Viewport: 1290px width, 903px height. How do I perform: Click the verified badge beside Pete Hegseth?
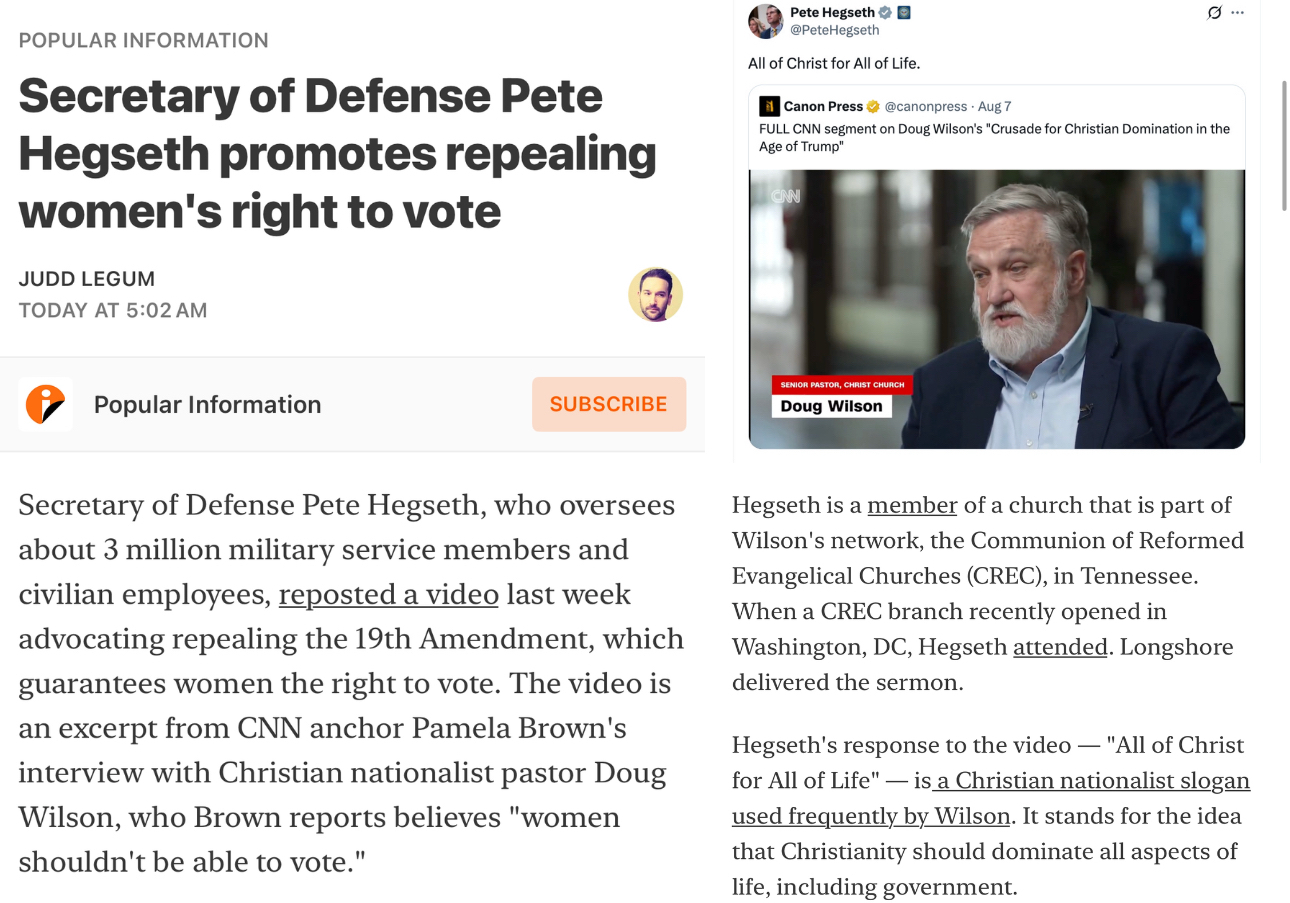[884, 13]
